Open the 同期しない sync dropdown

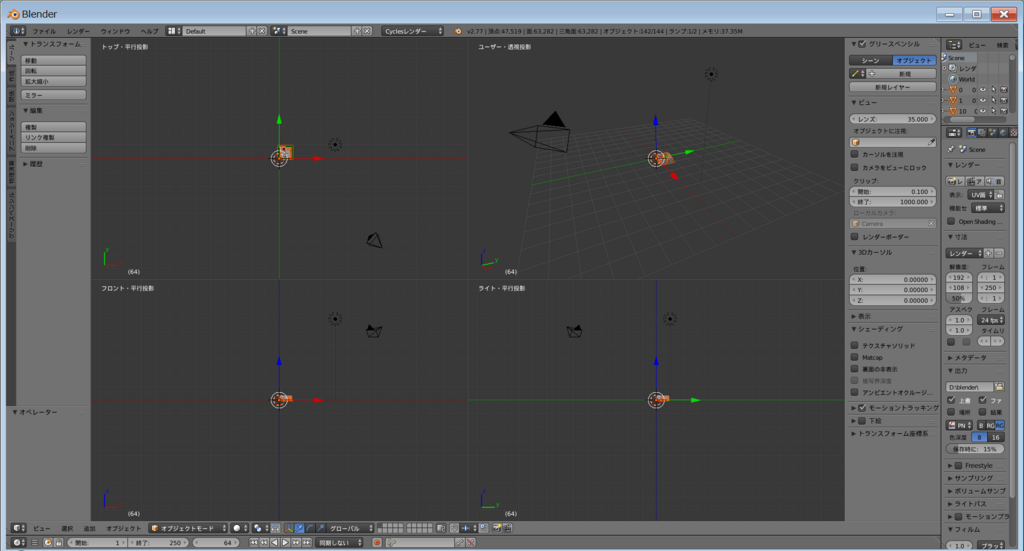(x=339, y=543)
